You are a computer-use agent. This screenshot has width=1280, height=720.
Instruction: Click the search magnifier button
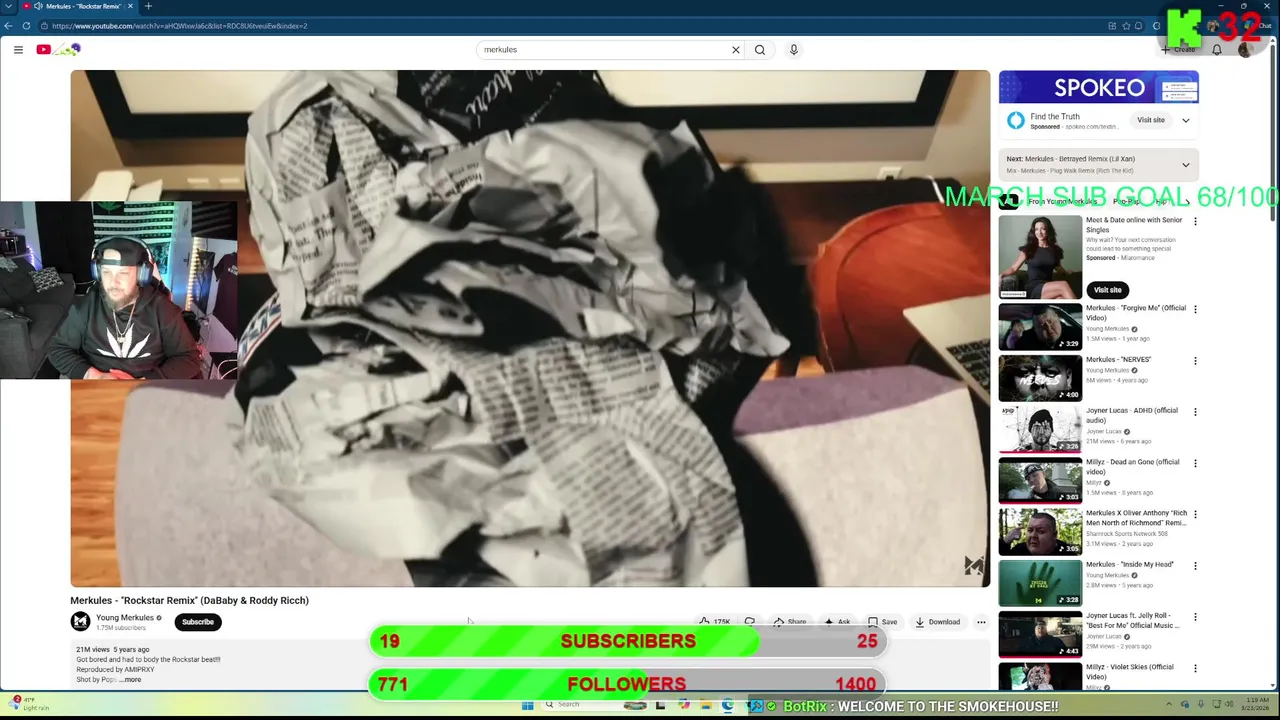[760, 49]
